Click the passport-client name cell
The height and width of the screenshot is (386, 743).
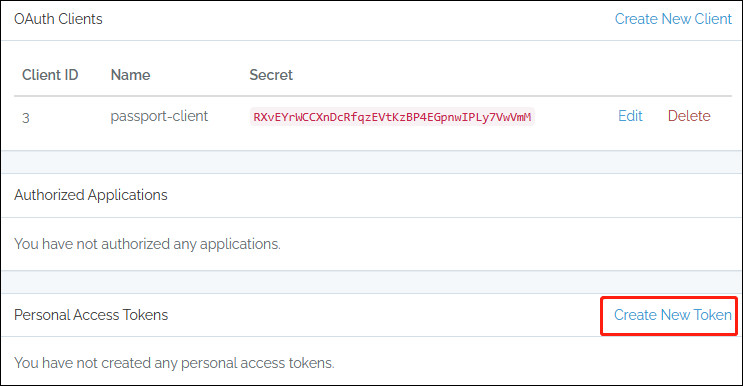[159, 117]
